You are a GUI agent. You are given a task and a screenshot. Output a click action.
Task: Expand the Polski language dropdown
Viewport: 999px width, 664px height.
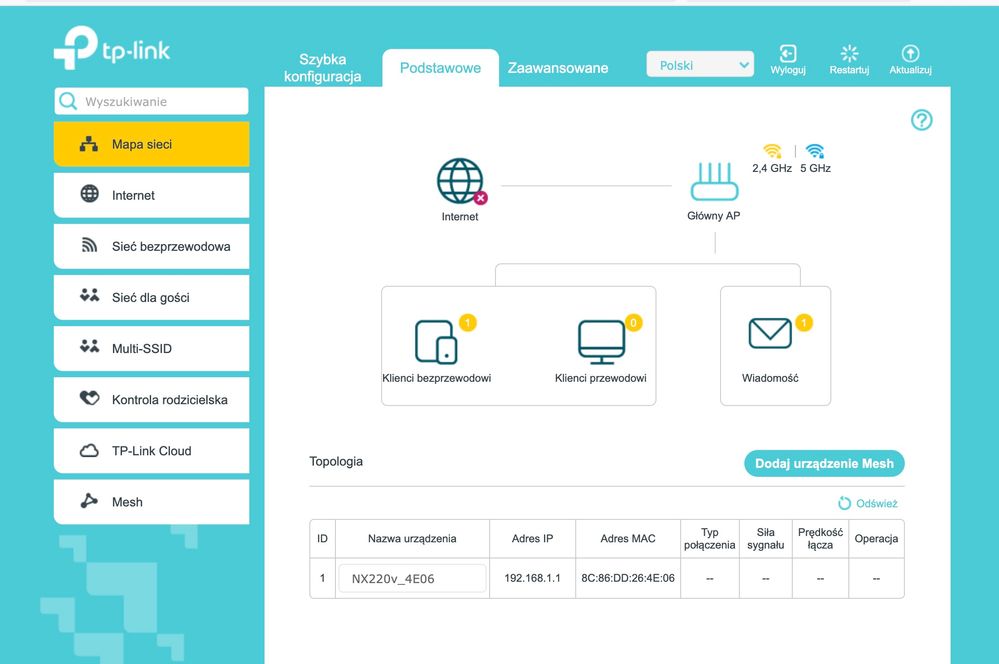(x=700, y=65)
